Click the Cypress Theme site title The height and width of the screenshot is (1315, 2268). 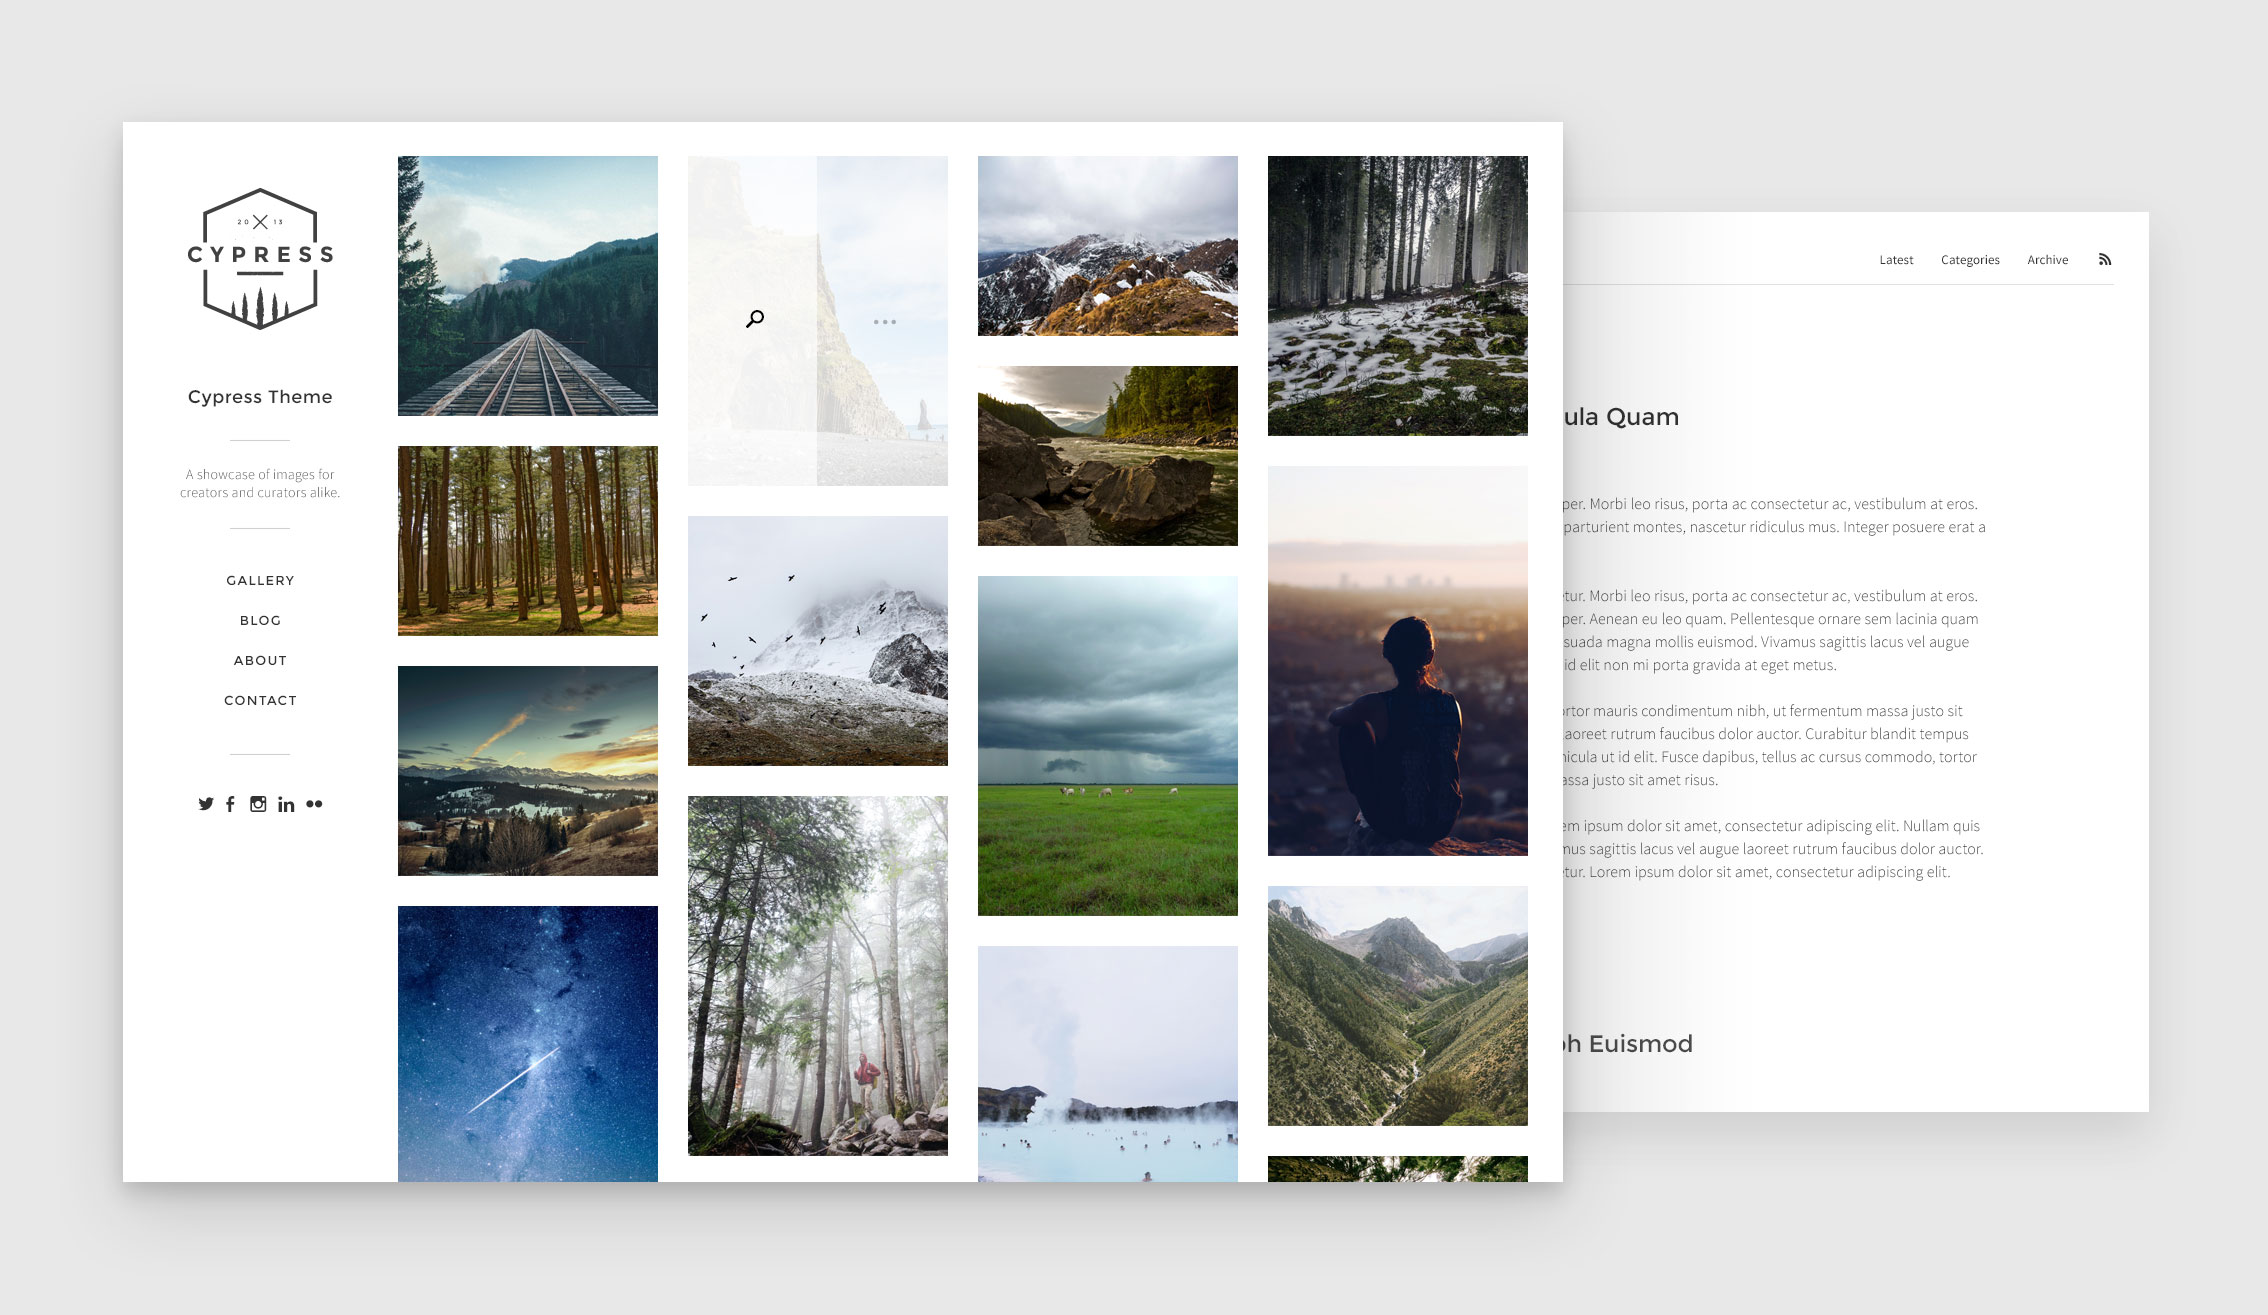click(x=260, y=397)
